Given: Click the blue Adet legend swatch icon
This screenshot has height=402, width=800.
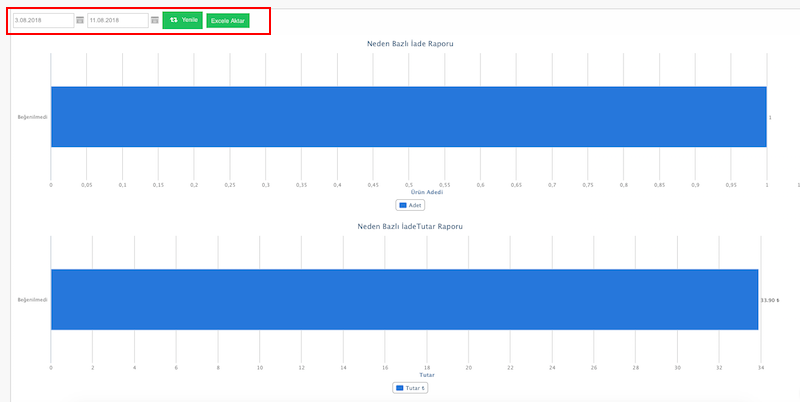Looking at the screenshot, I should point(403,205).
